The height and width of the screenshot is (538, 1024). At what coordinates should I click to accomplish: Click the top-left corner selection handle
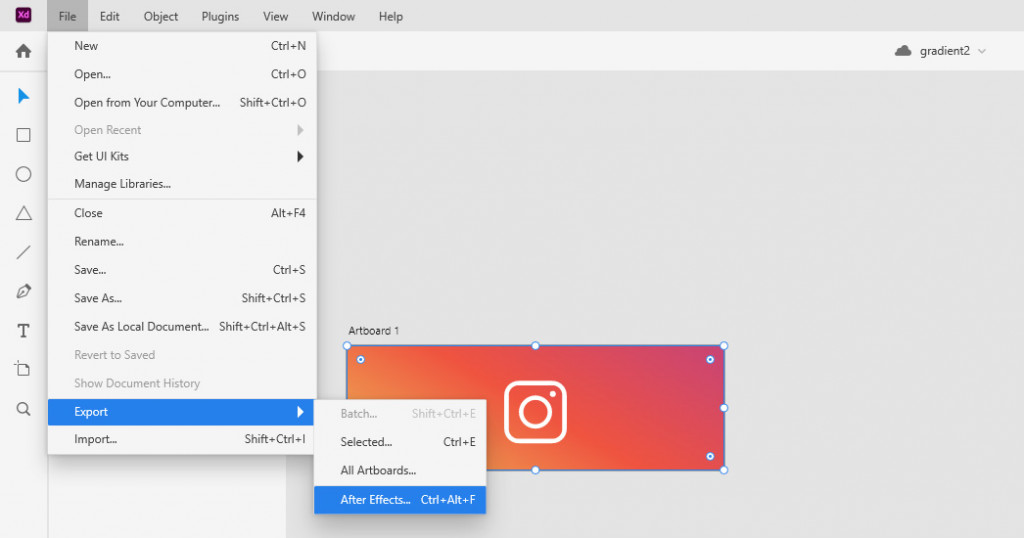coord(347,346)
